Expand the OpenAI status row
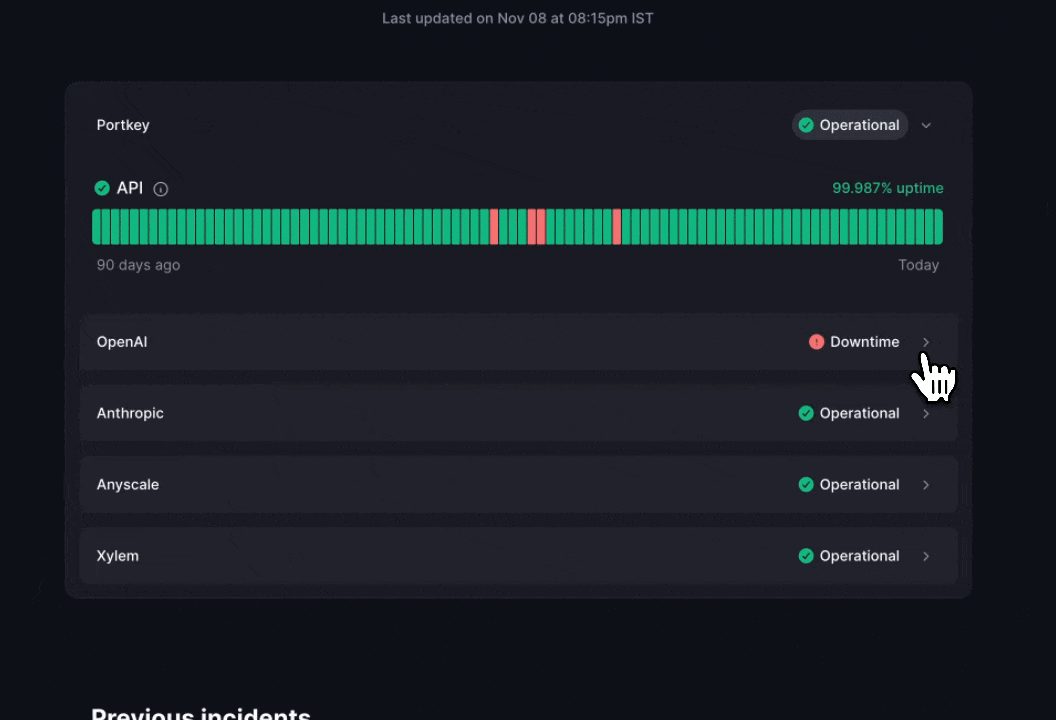 click(926, 342)
